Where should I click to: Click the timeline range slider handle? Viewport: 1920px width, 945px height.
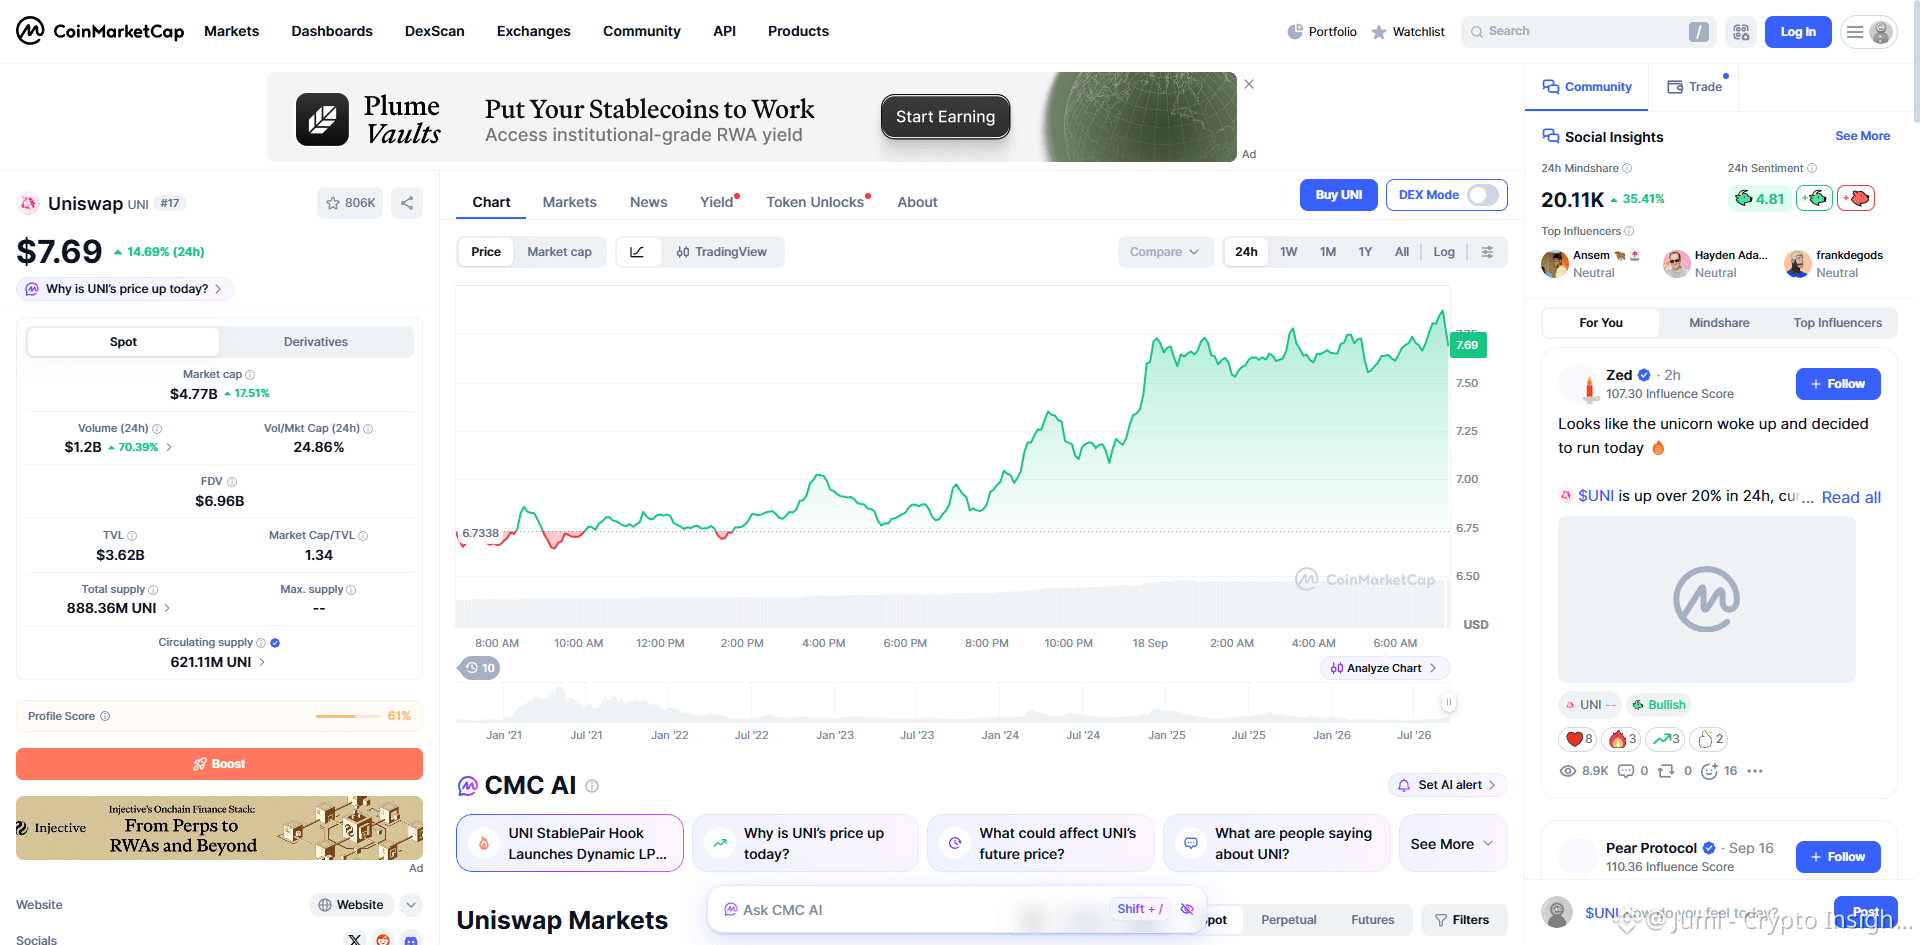1447,702
